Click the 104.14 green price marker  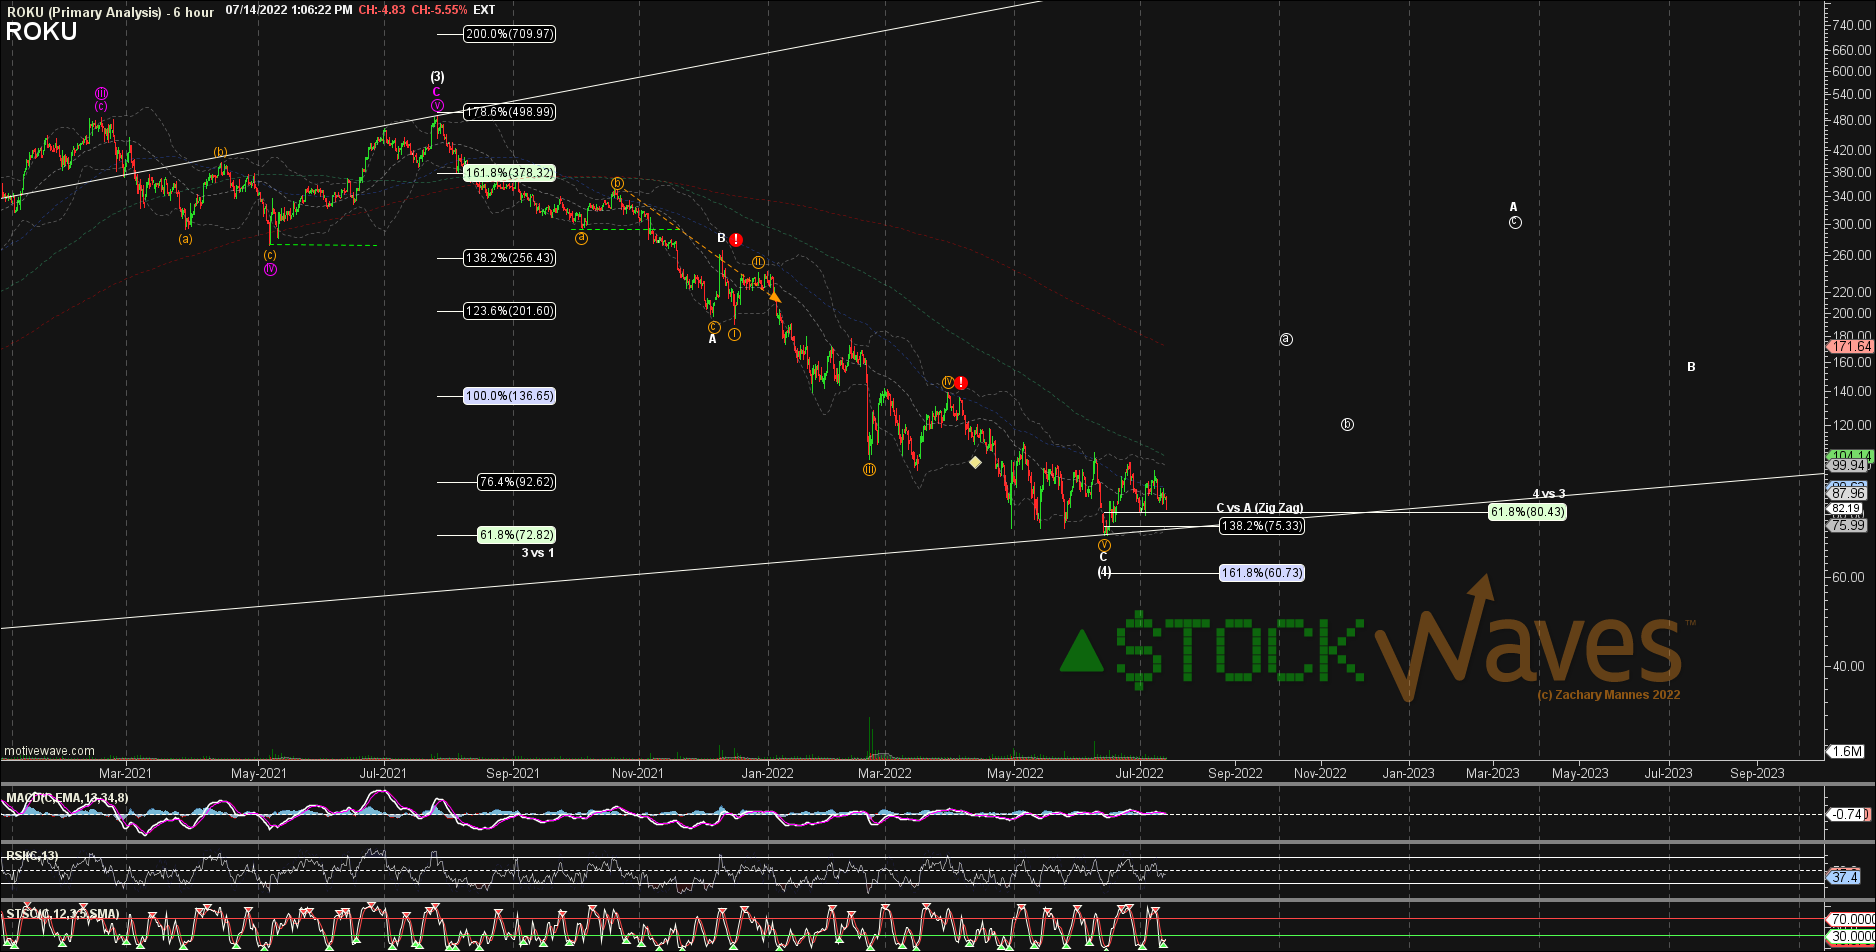pos(1850,456)
